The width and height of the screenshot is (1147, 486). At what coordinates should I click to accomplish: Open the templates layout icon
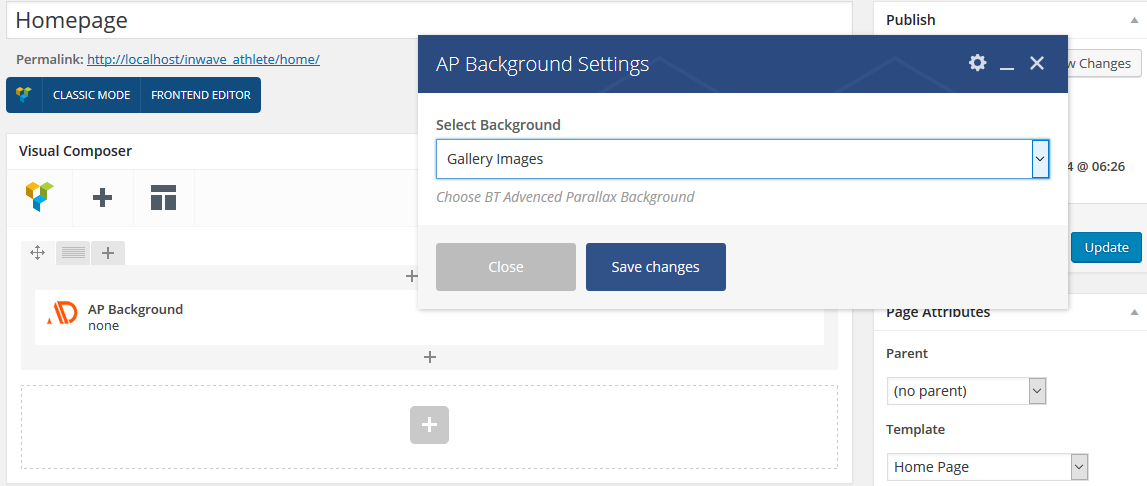pyautogui.click(x=164, y=198)
